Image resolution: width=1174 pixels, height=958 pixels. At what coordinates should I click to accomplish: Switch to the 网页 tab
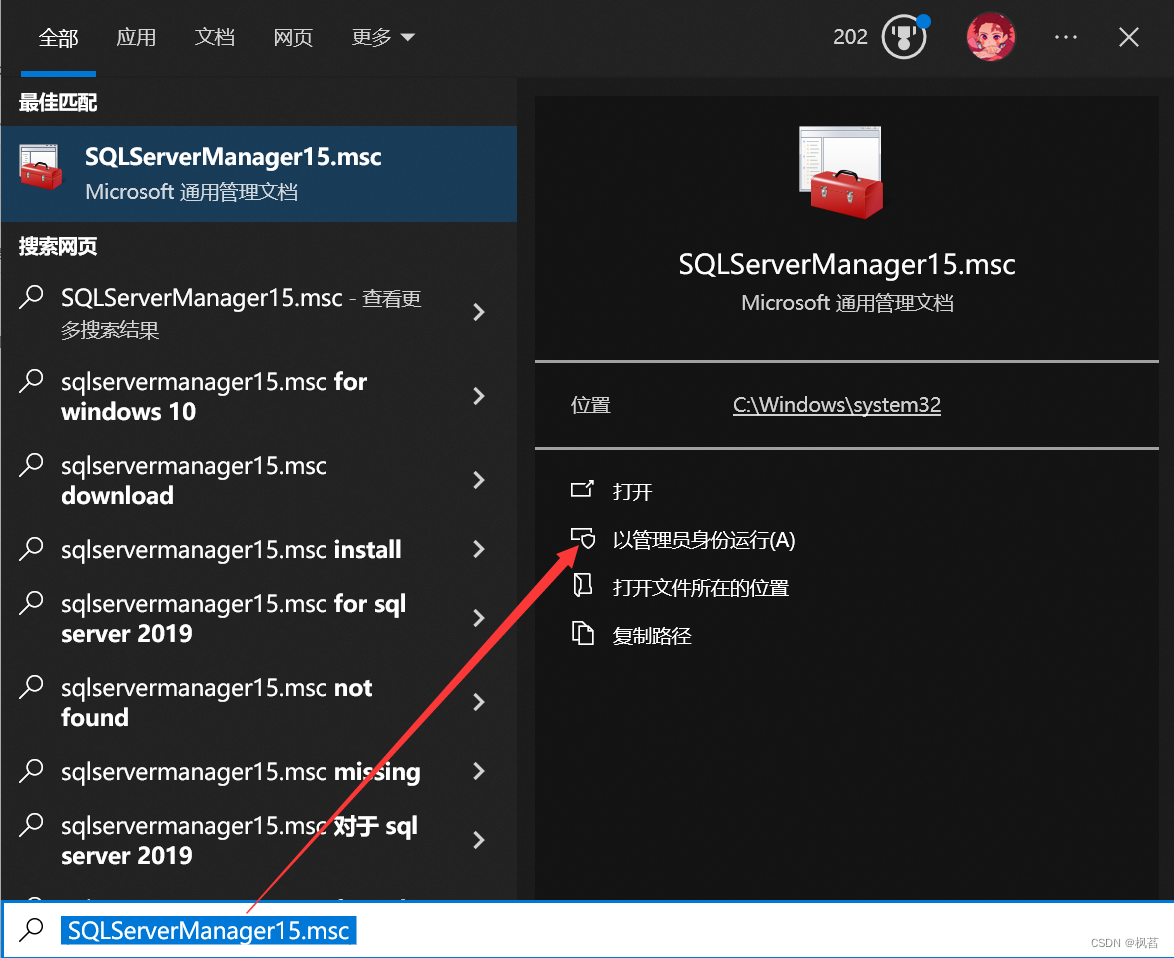click(x=293, y=37)
